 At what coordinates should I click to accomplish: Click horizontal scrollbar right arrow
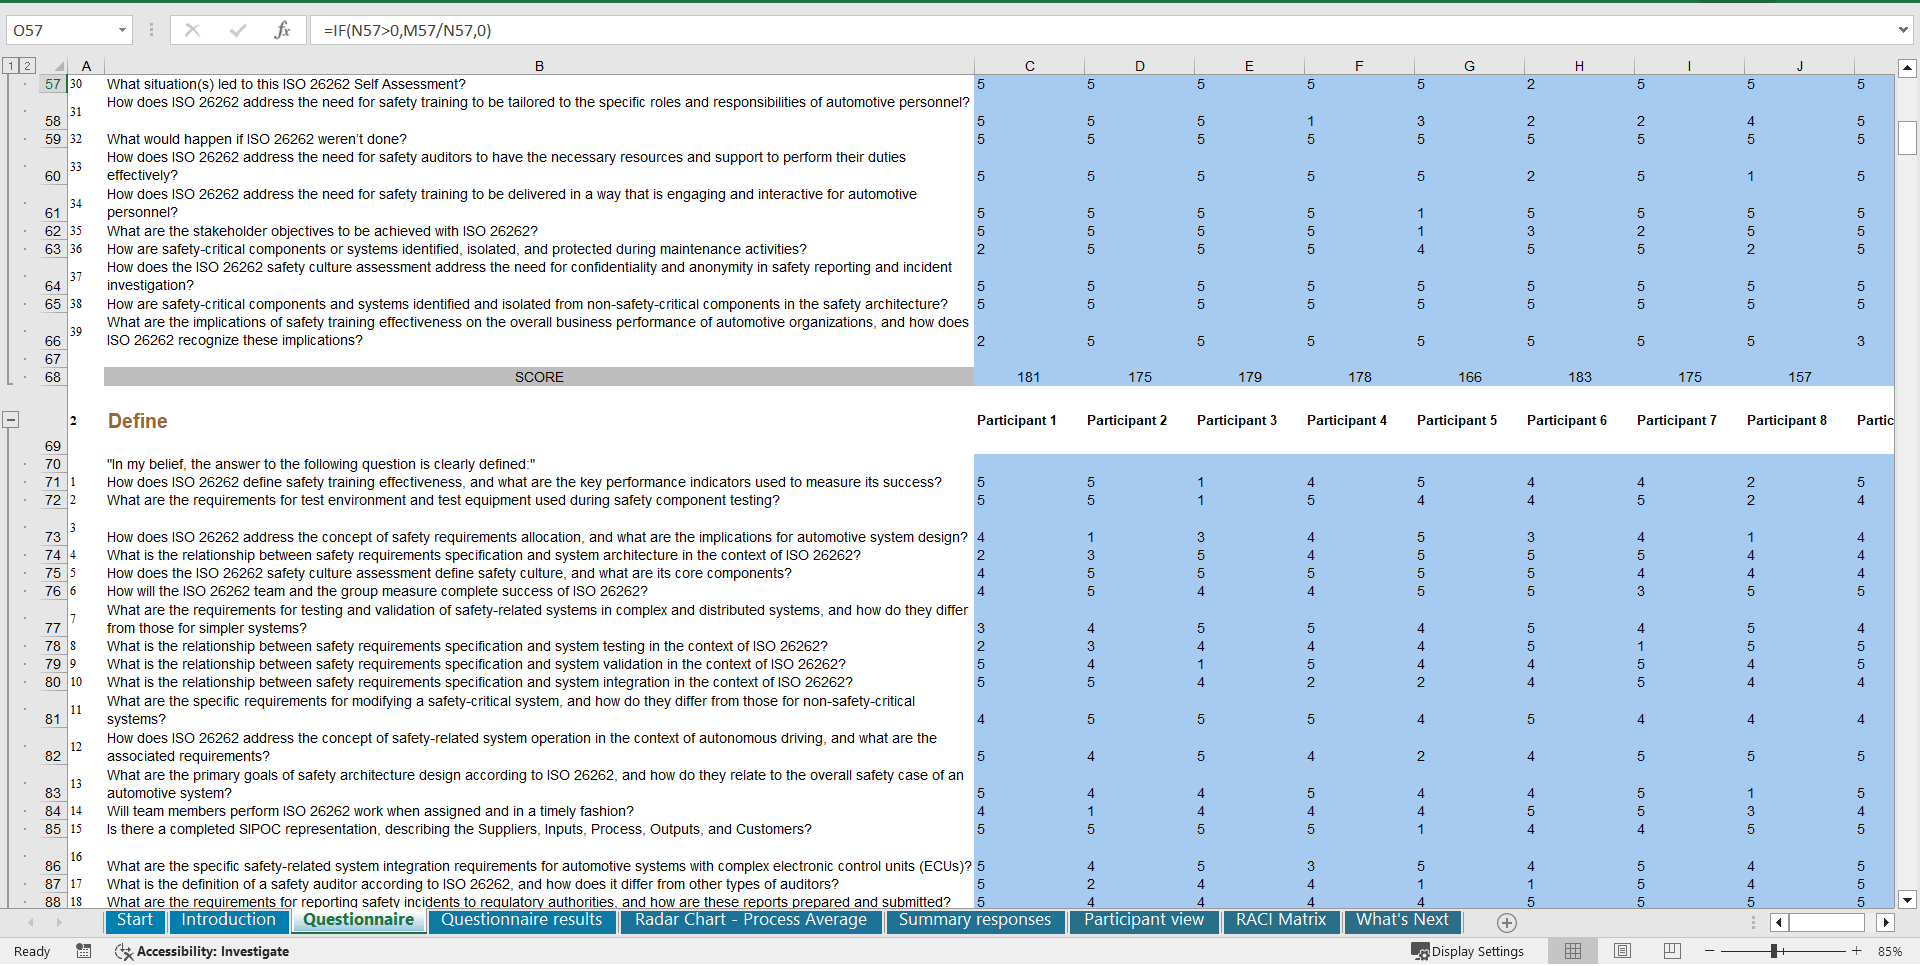[x=1885, y=922]
